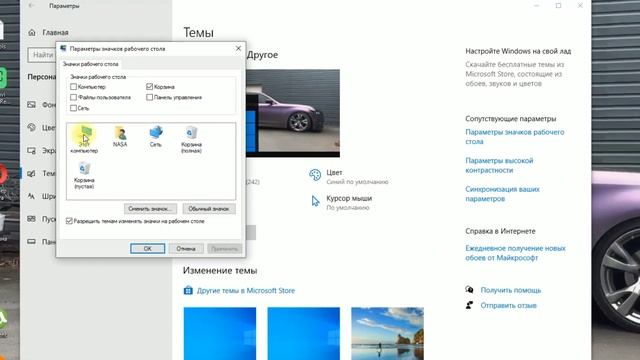Click the Панель задач icon in the sidebar
The height and width of the screenshot is (360, 640).
(x=32, y=242)
